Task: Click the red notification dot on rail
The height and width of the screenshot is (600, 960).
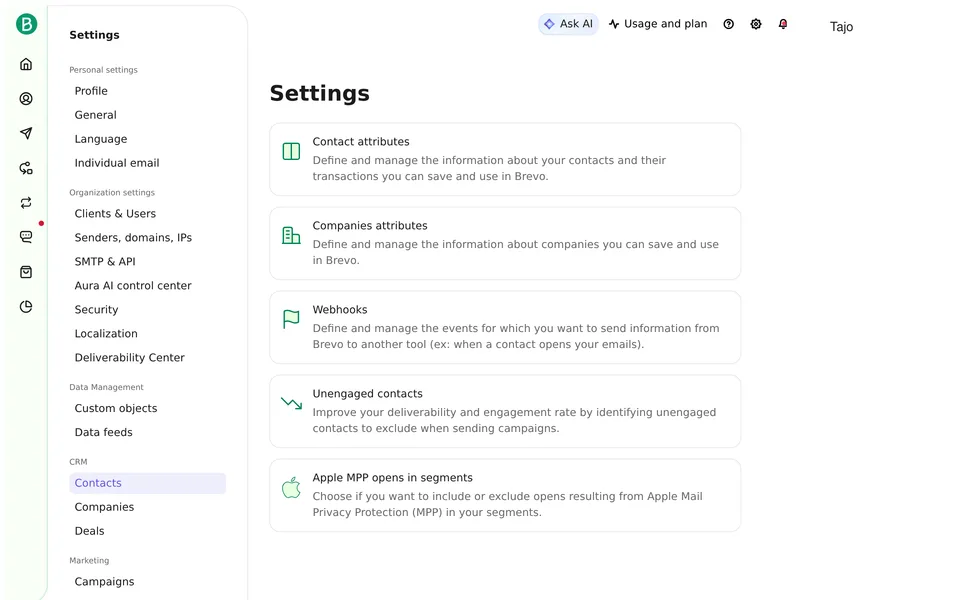Action: point(41,223)
